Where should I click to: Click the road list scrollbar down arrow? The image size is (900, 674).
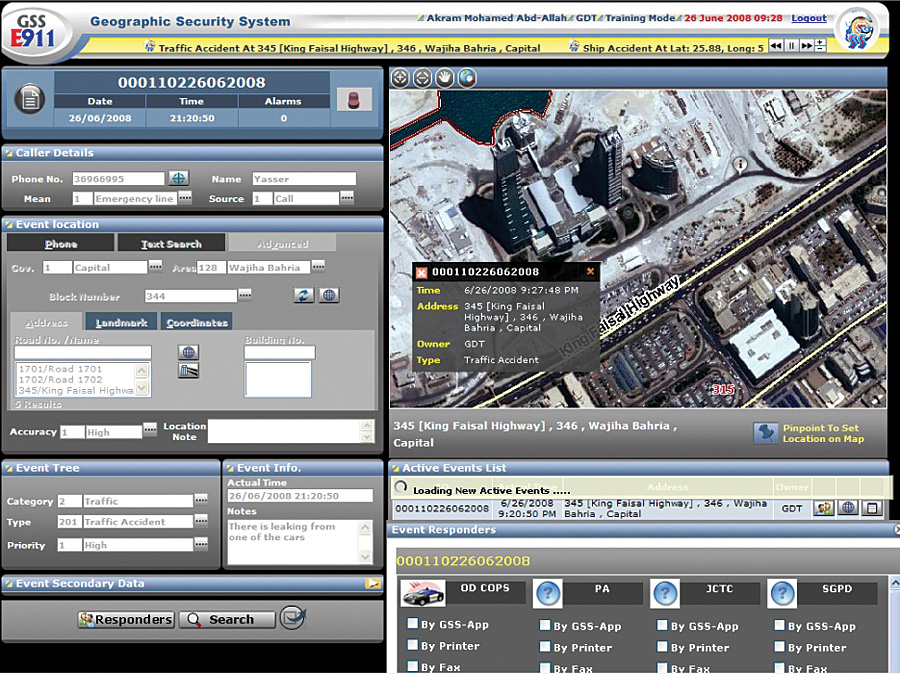click(x=142, y=389)
